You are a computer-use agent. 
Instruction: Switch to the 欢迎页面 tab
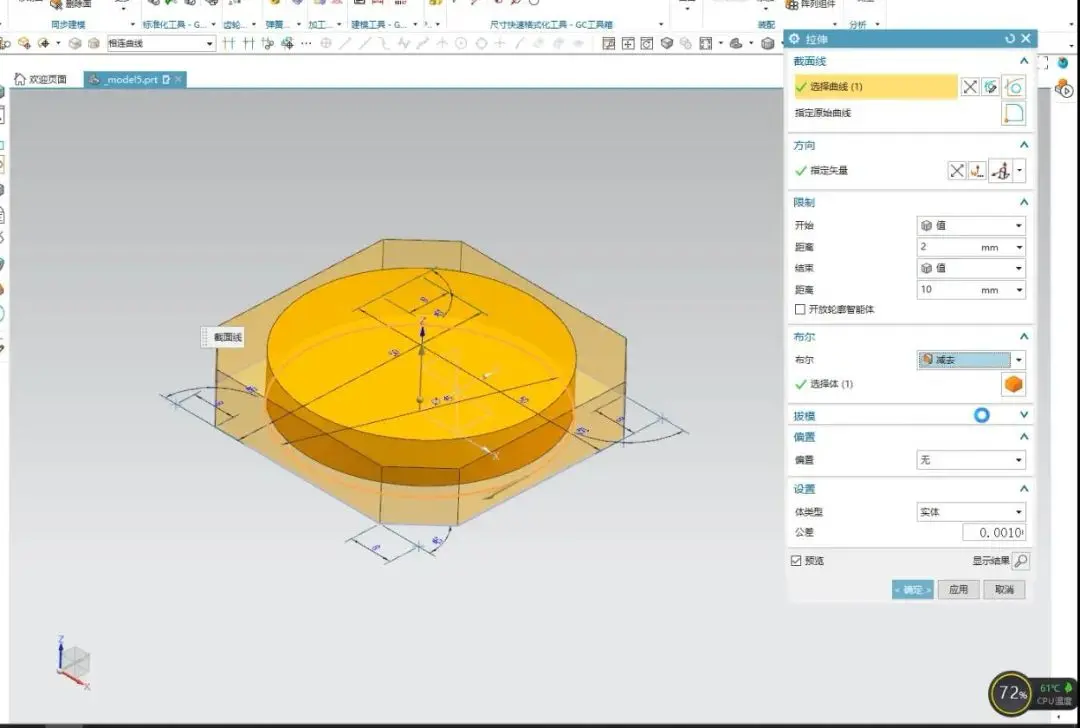pyautogui.click(x=41, y=79)
